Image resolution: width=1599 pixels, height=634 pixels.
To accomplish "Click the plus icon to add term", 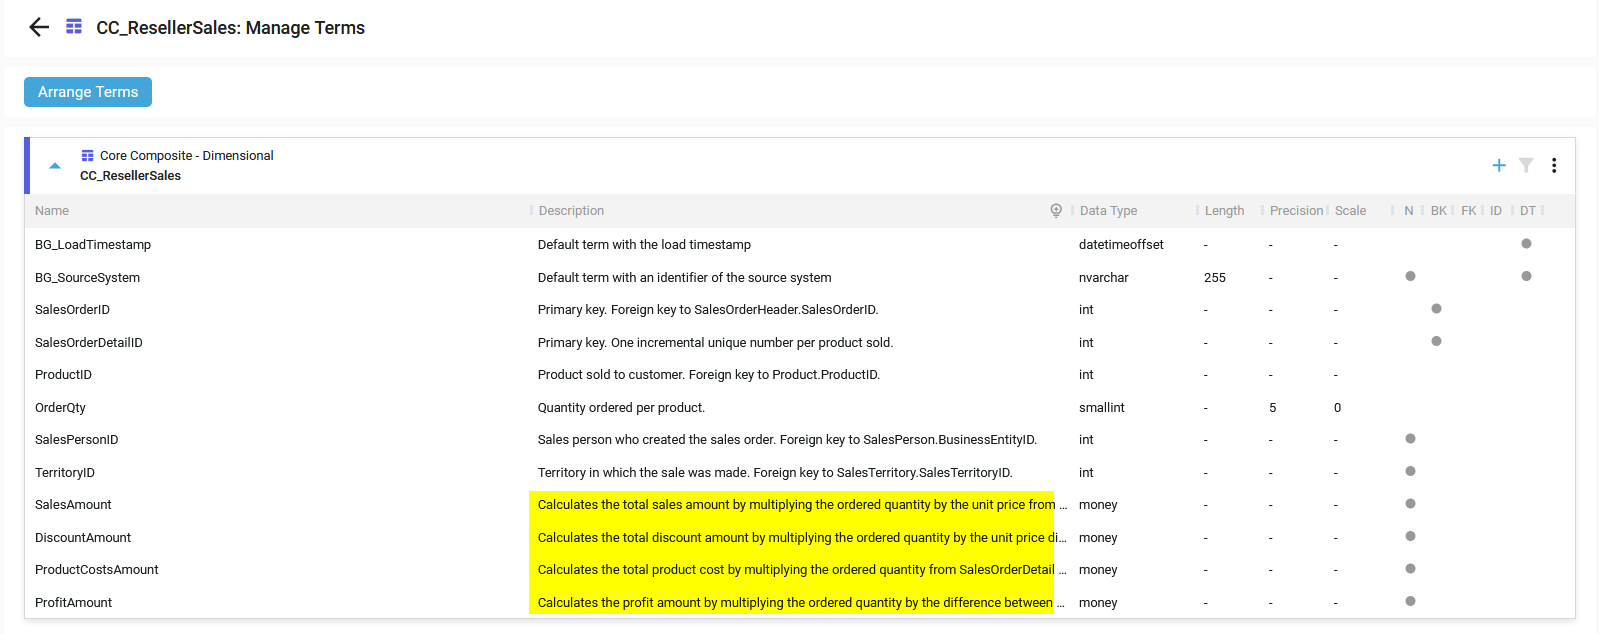I will coord(1498,165).
